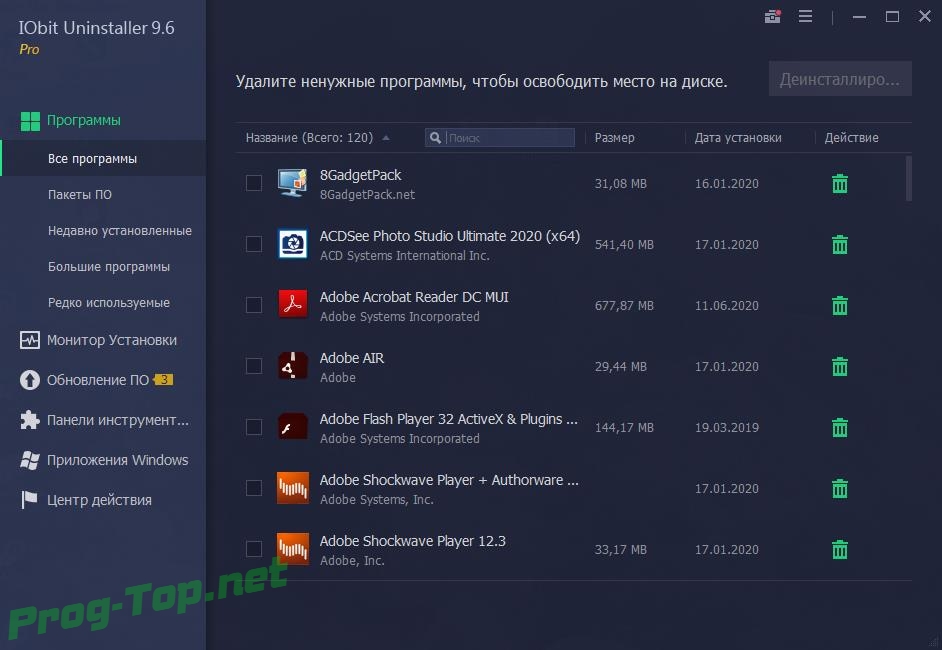Remove Adobe AIR using its trash icon
The height and width of the screenshot is (650, 942).
(840, 366)
